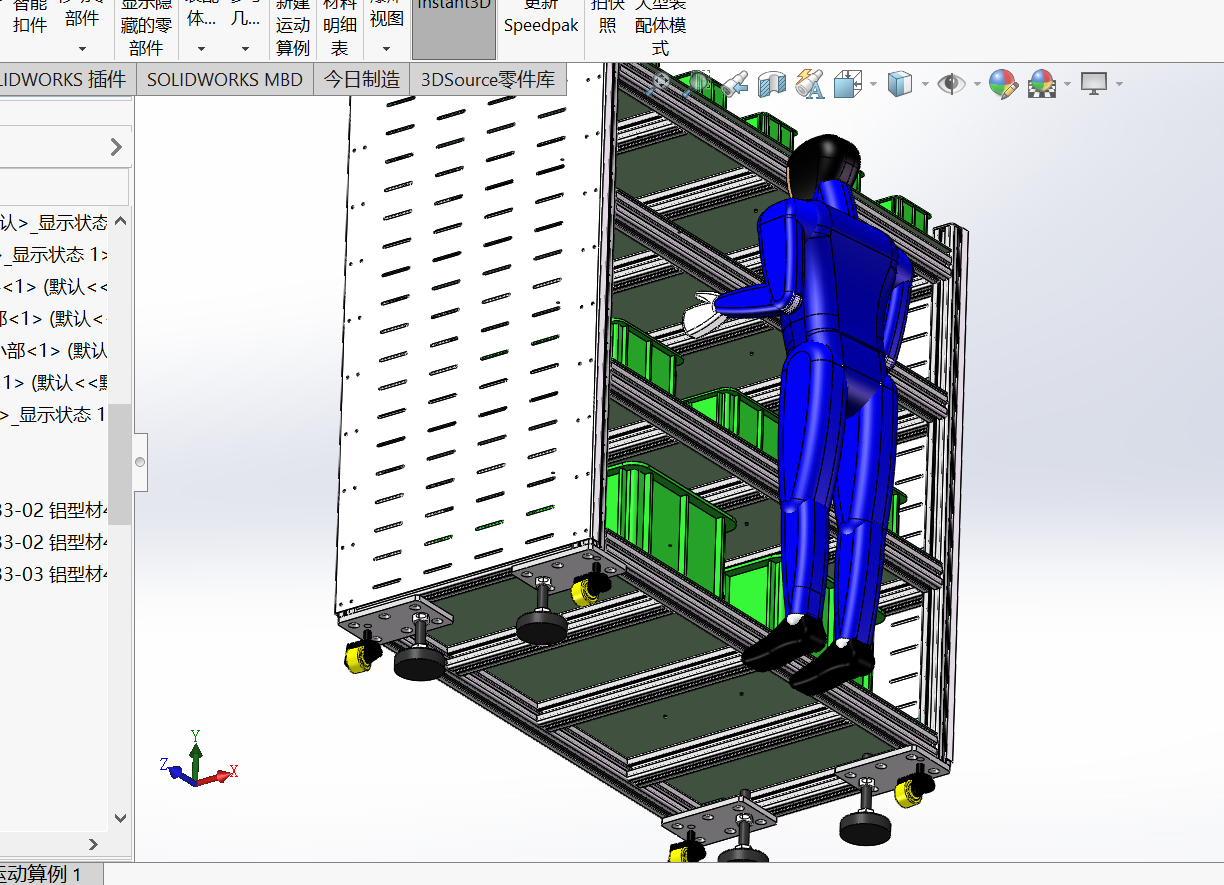This screenshot has width=1224, height=885.
Task: Select the tree row '3-03 铝型材4'
Action: (x=54, y=575)
